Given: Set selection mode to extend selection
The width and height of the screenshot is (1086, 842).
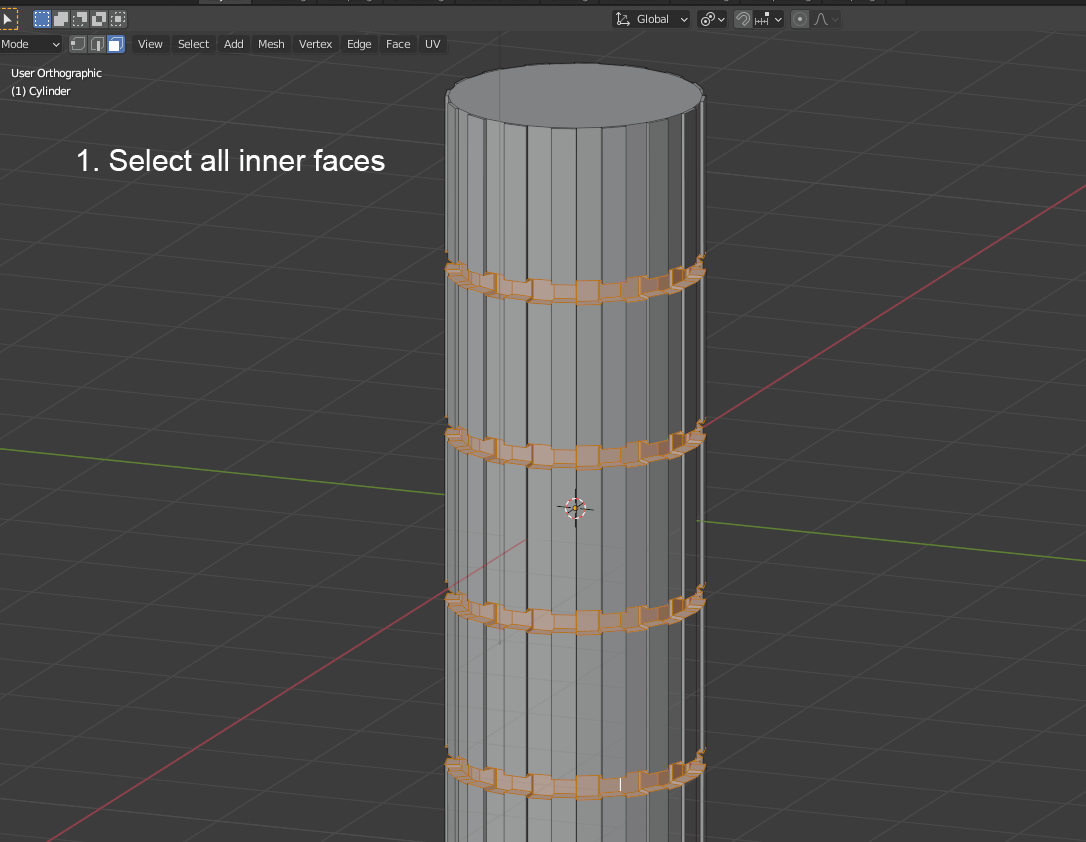Looking at the screenshot, I should pyautogui.click(x=61, y=19).
